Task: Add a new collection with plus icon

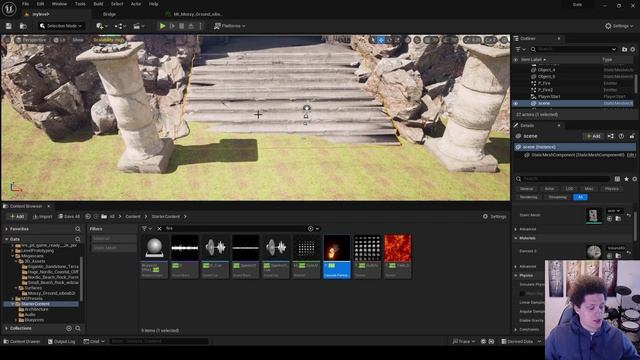Action: click(69, 328)
